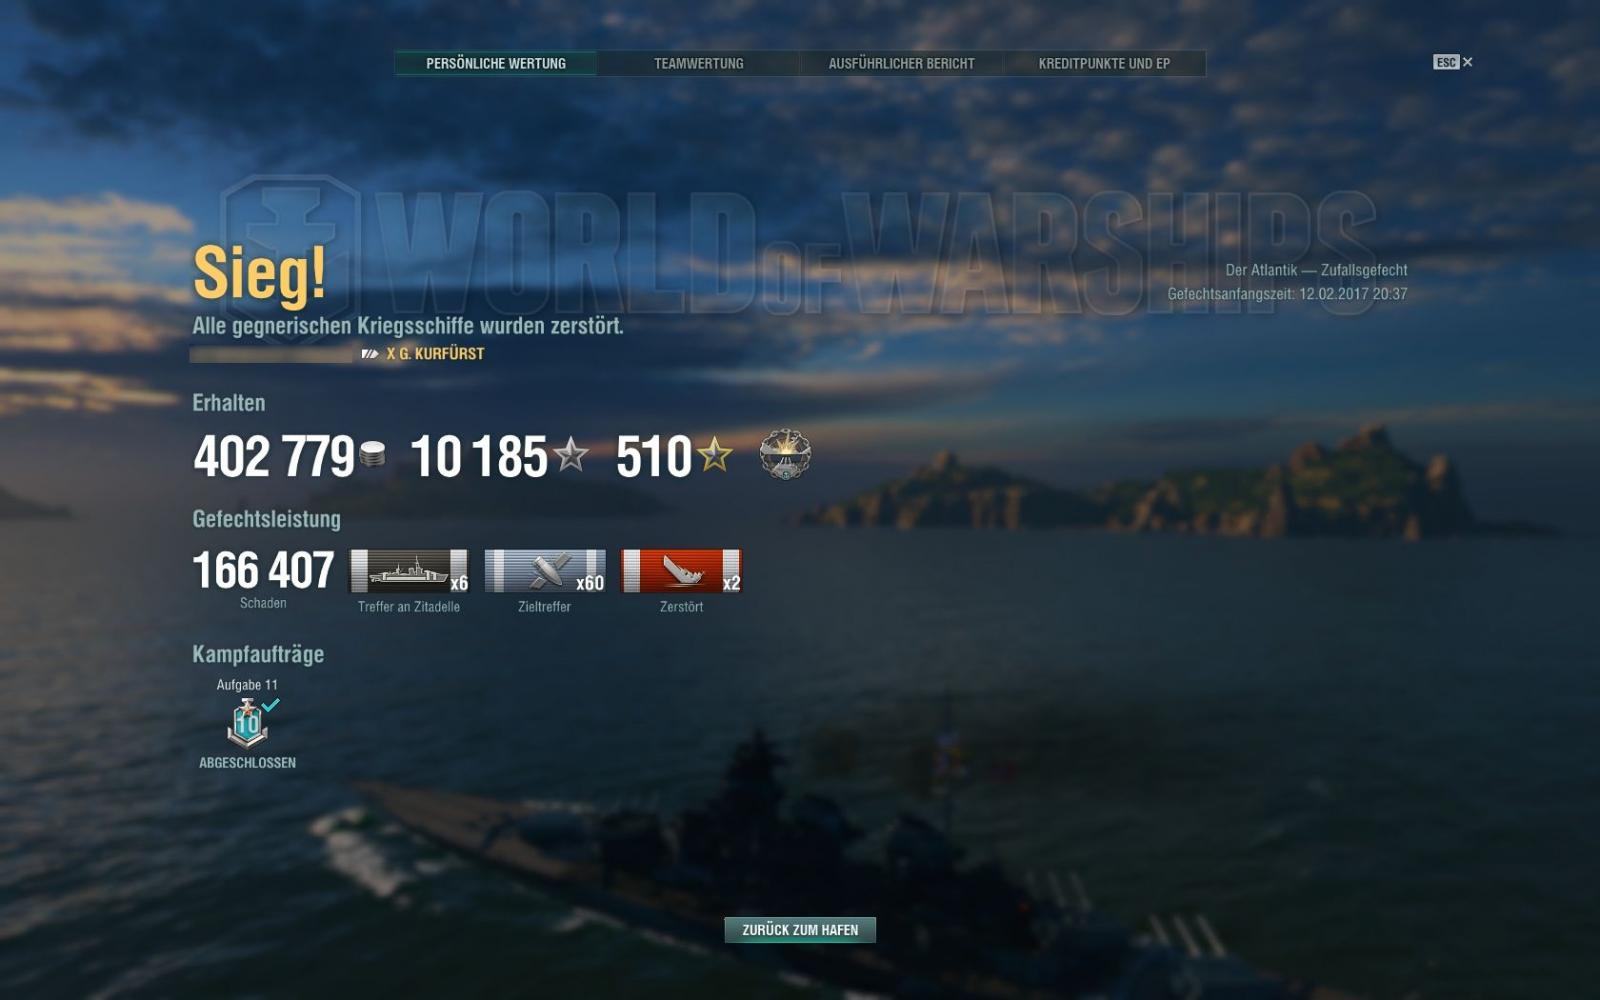Click the red Zerstört x2 ribbon
Viewport: 1600px width, 1000px height.
681,571
